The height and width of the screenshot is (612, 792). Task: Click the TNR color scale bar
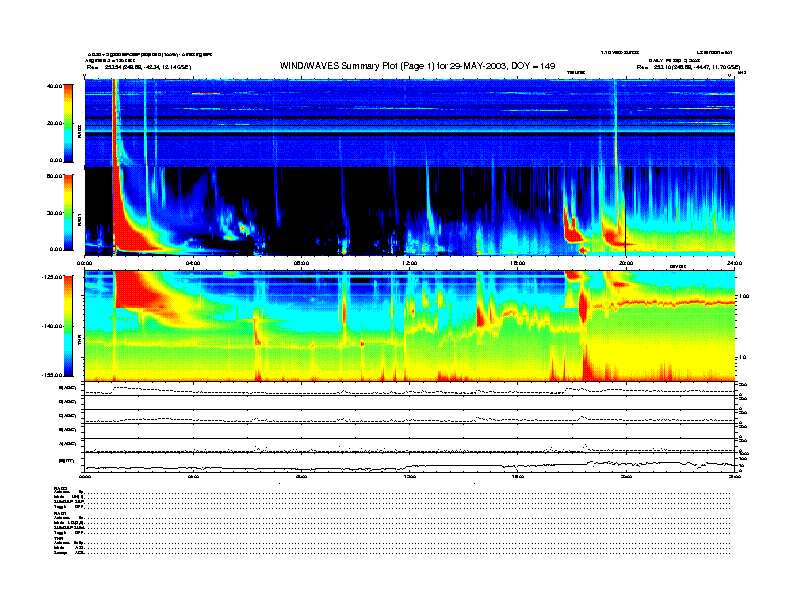pyautogui.click(x=69, y=326)
